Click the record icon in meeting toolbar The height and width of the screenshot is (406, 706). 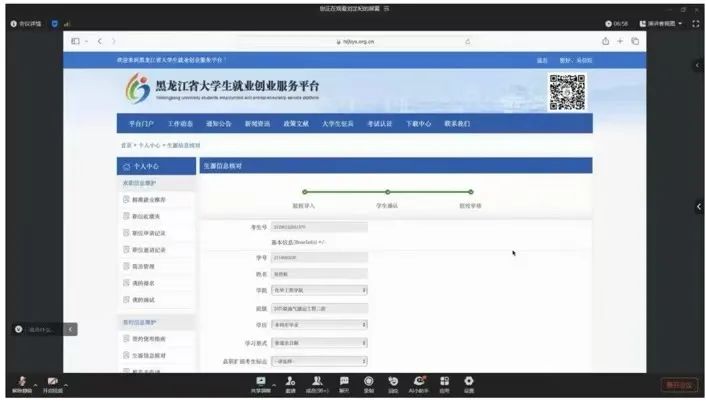[x=368, y=381]
